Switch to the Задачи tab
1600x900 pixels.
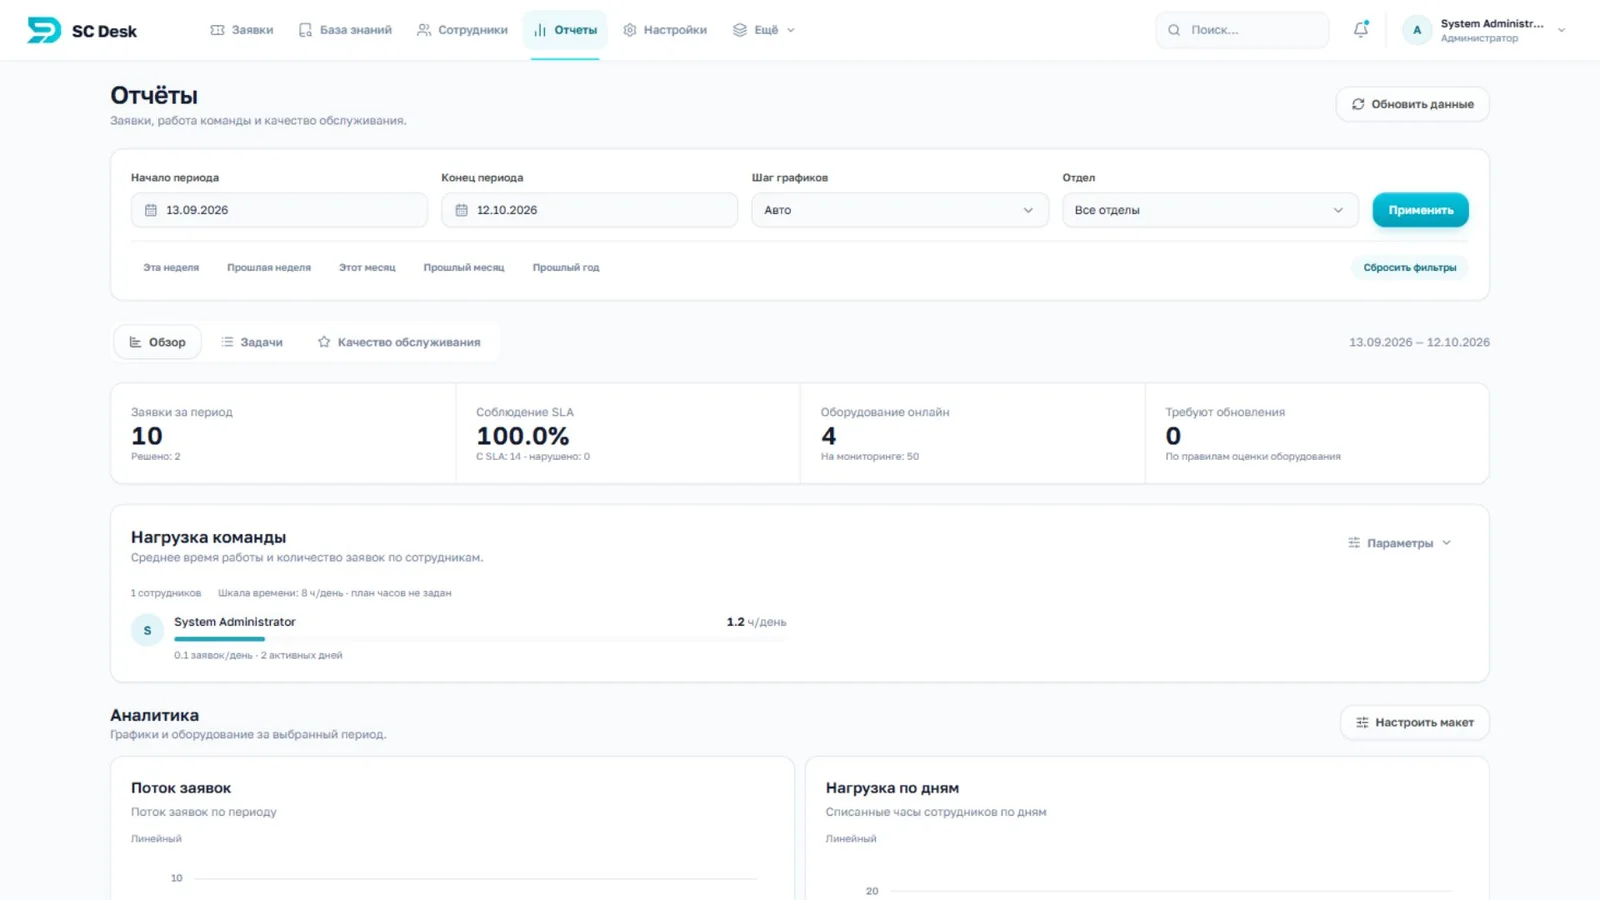click(x=252, y=342)
